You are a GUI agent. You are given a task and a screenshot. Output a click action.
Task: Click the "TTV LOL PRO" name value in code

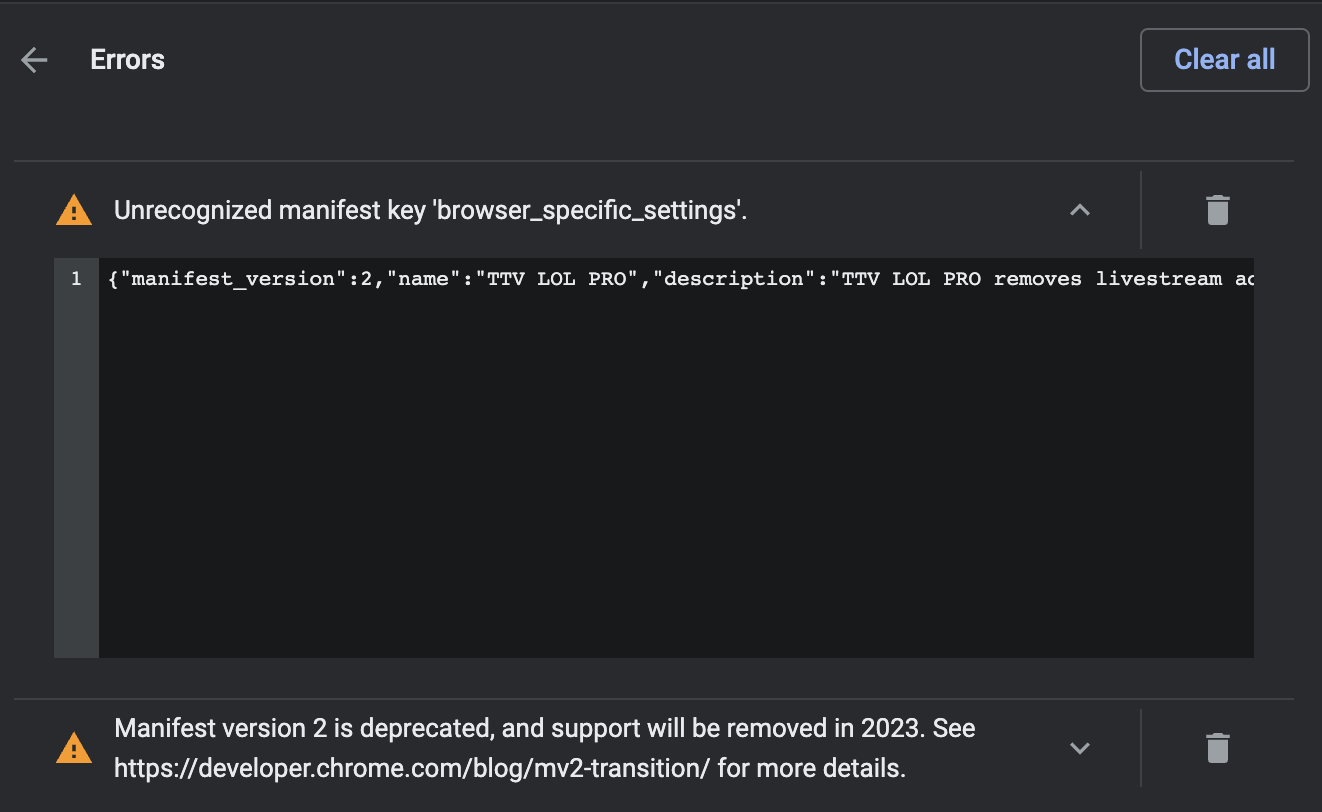556,278
